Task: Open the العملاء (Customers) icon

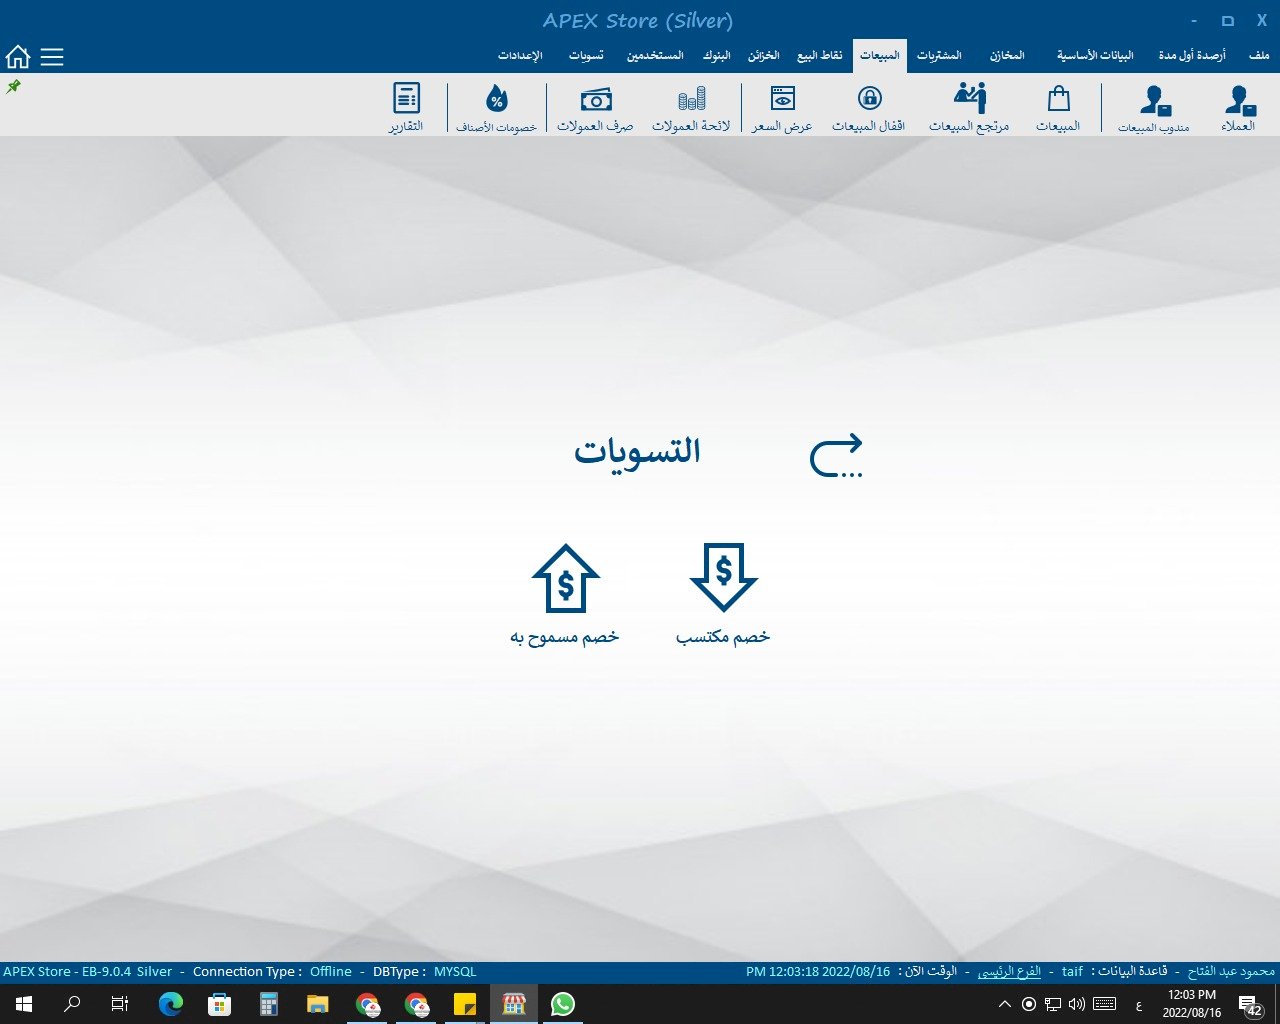Action: click(x=1238, y=107)
